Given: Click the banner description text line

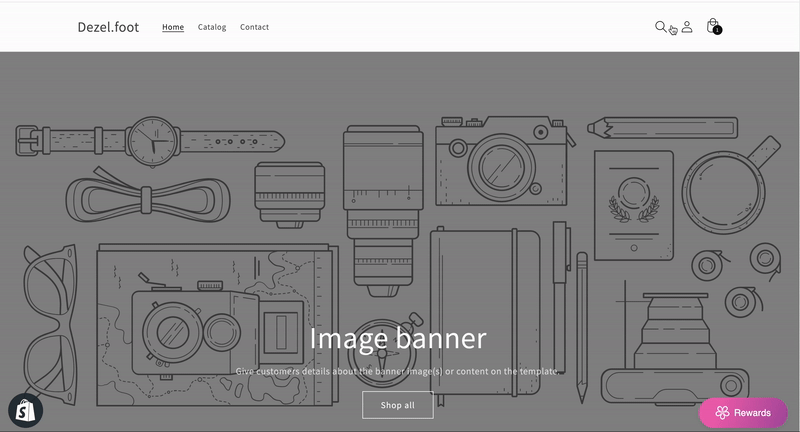Looking at the screenshot, I should (398, 371).
